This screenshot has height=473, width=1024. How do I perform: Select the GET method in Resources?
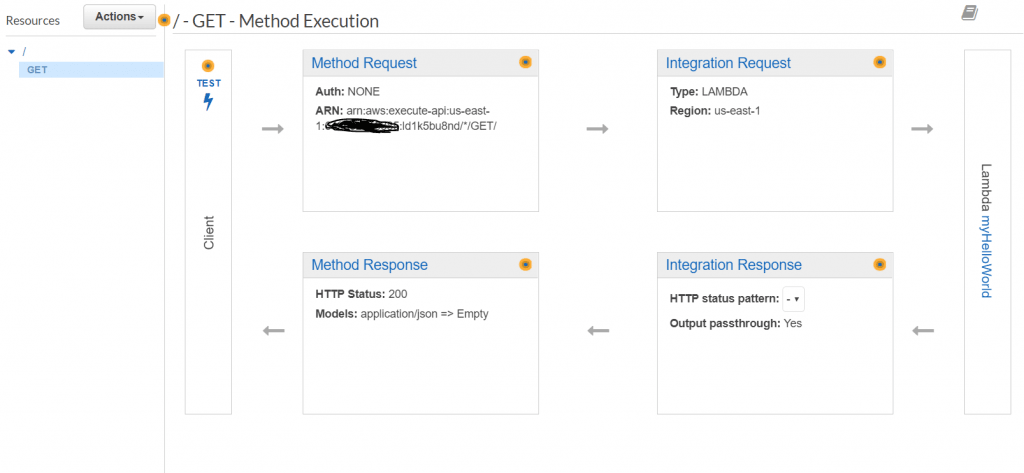(91, 69)
